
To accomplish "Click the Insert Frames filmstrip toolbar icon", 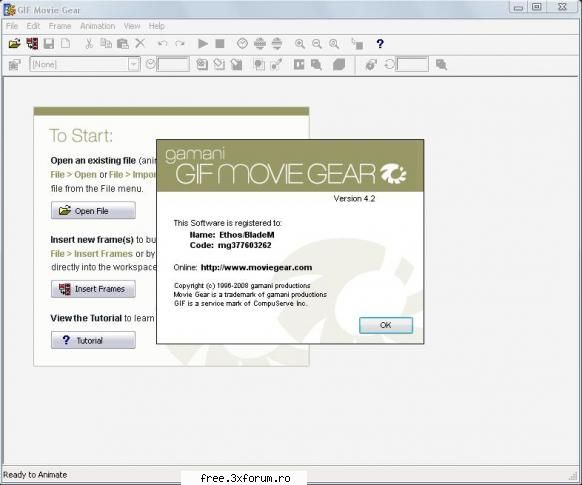I will click(x=32, y=44).
